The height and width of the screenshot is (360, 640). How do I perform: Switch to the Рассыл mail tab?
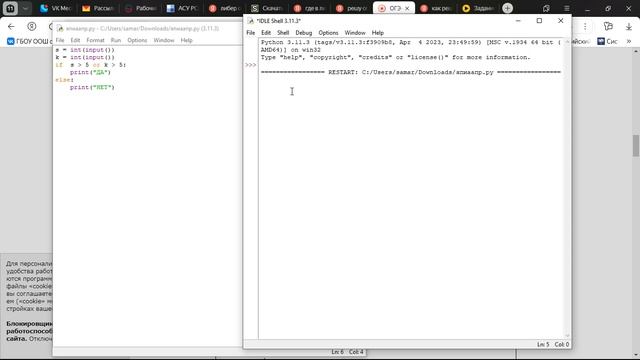click(98, 8)
